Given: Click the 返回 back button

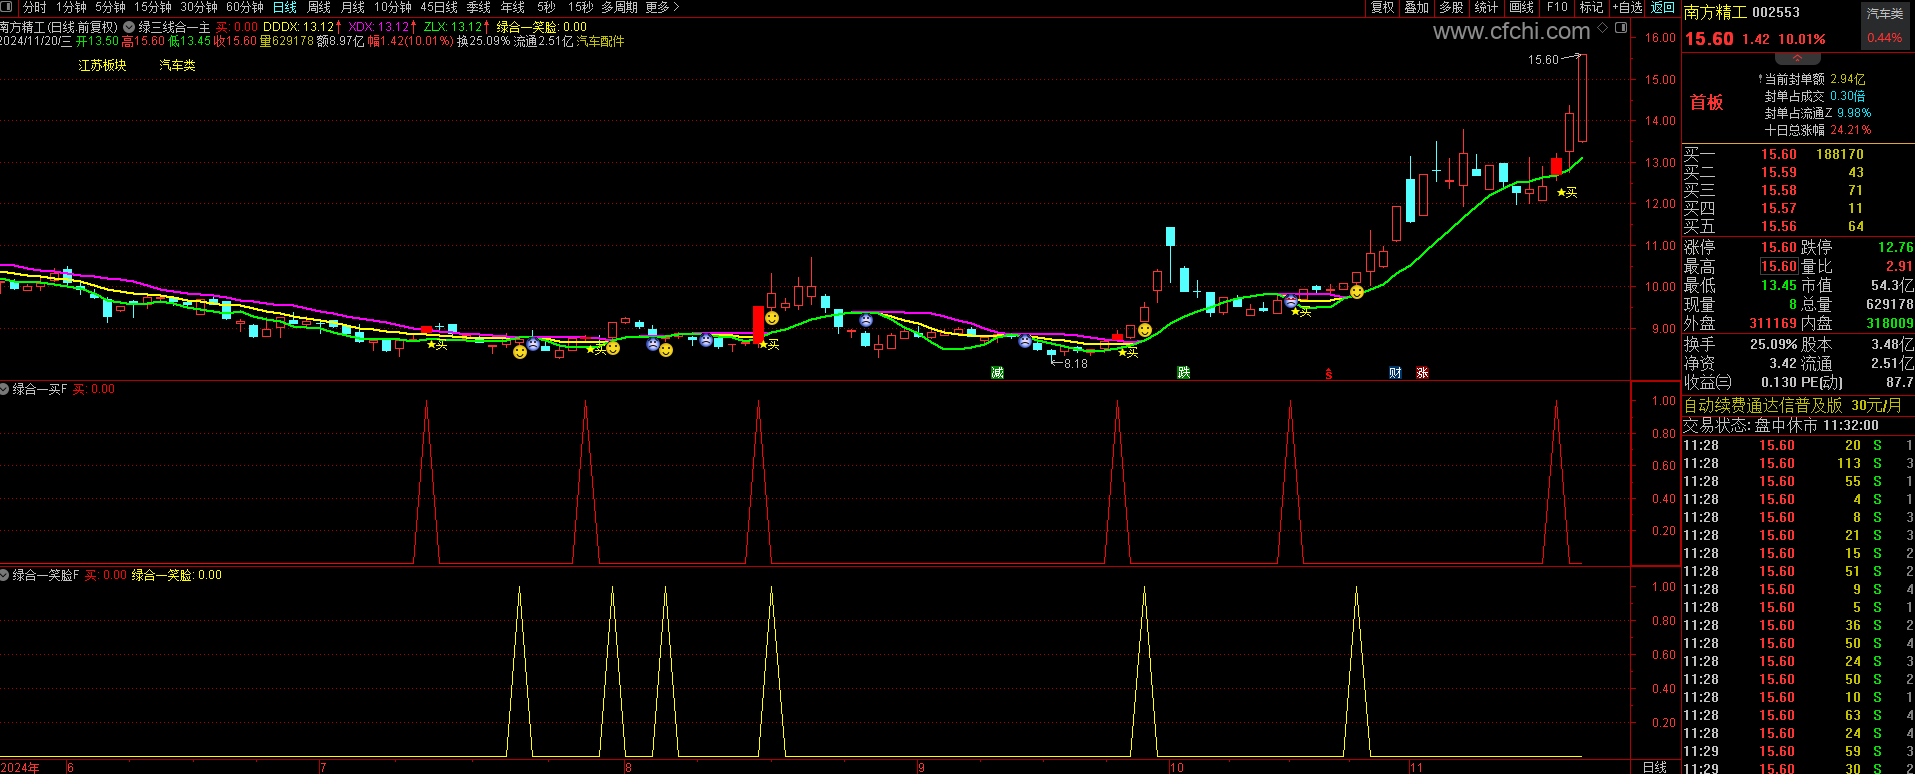Looking at the screenshot, I should (x=1663, y=7).
